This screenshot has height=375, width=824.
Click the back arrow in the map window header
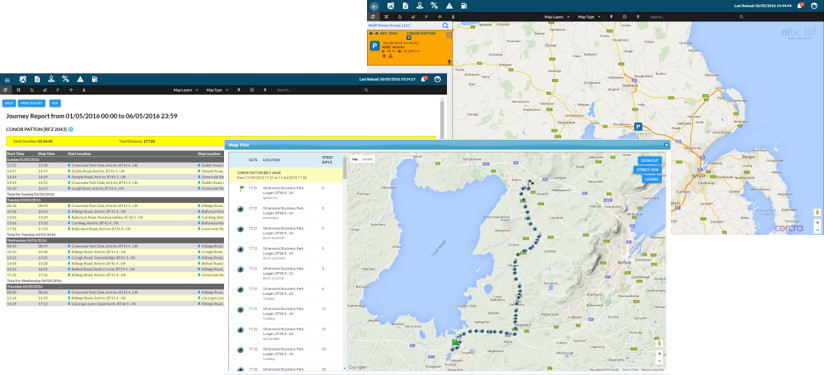[374, 6]
